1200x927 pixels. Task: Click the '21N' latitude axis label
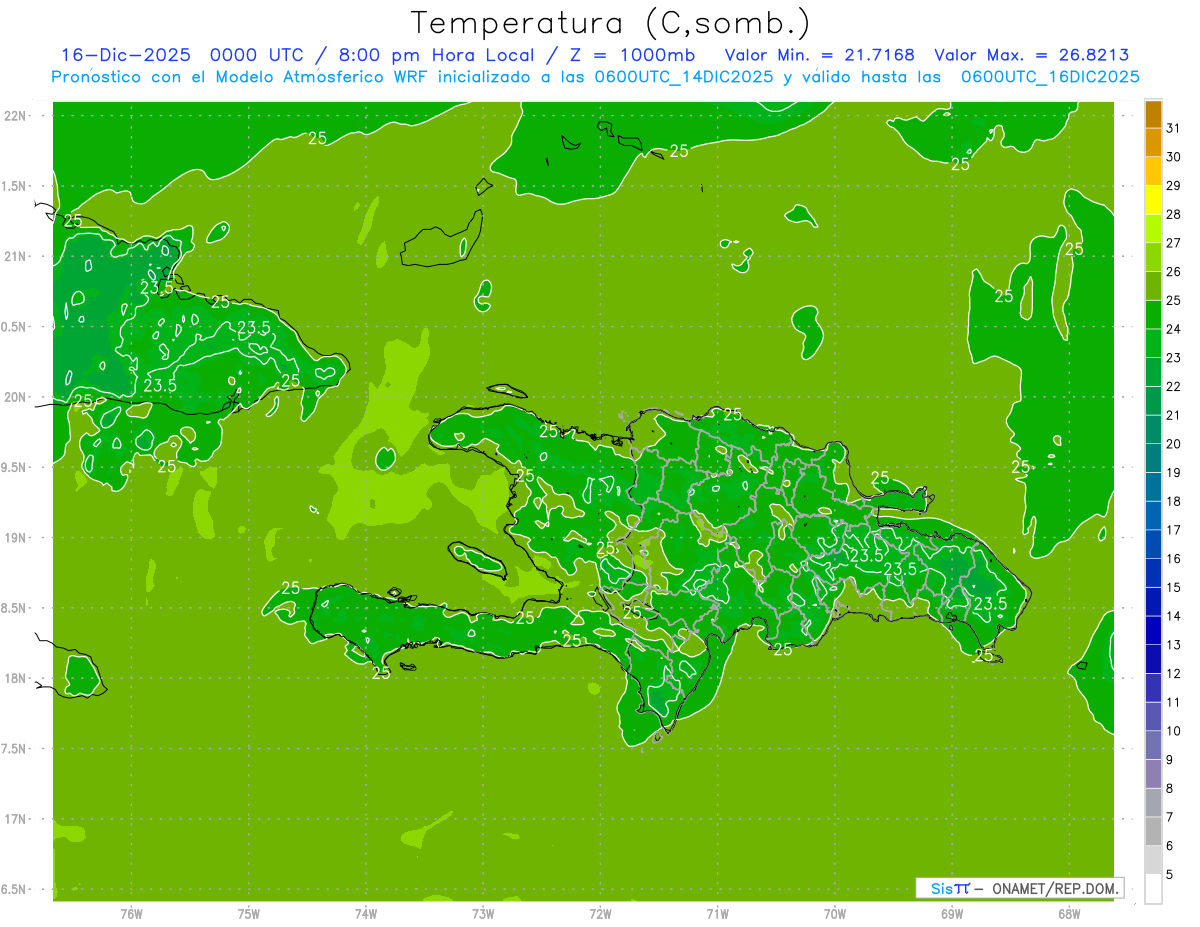coord(15,256)
